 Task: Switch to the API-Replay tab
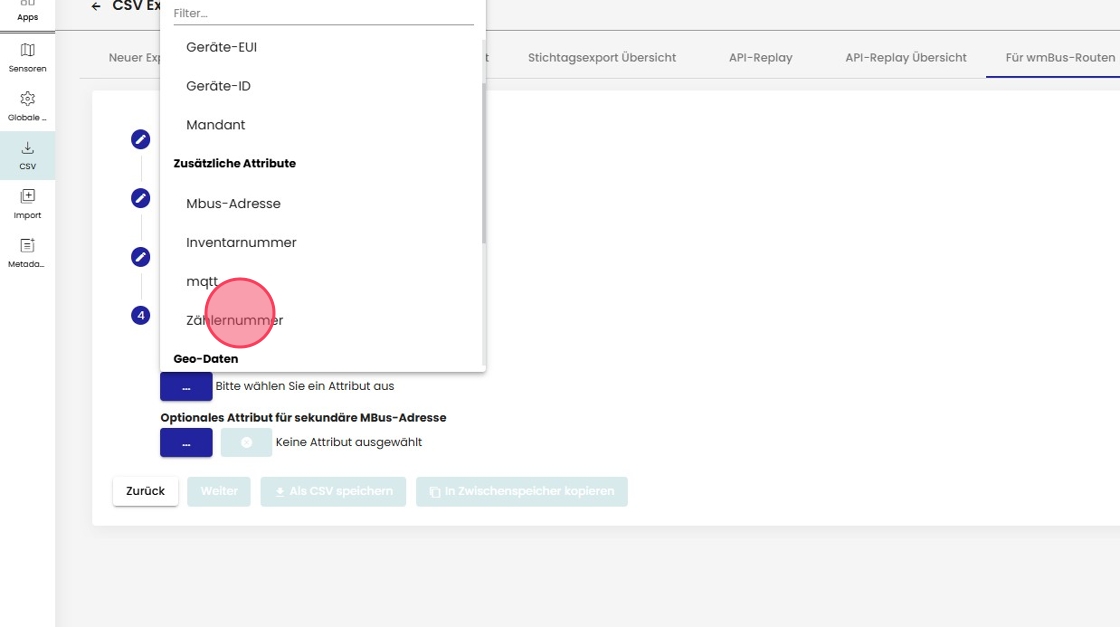click(x=760, y=58)
